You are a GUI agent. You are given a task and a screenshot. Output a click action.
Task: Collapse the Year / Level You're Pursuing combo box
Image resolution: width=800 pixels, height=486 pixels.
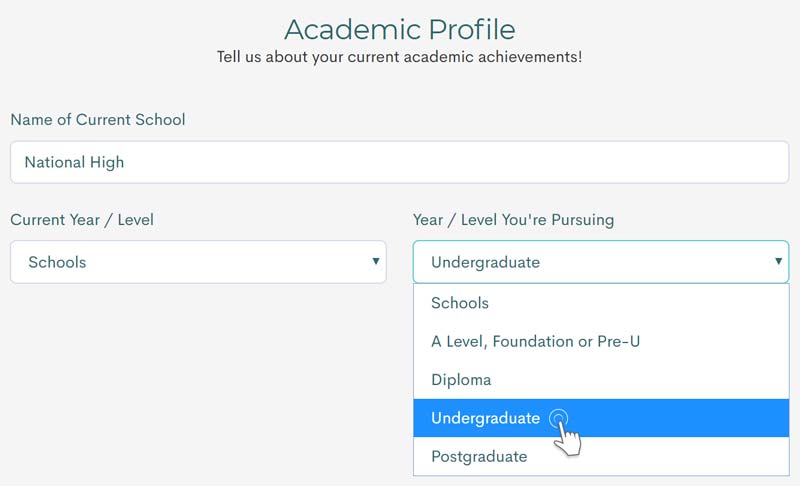pos(601,262)
